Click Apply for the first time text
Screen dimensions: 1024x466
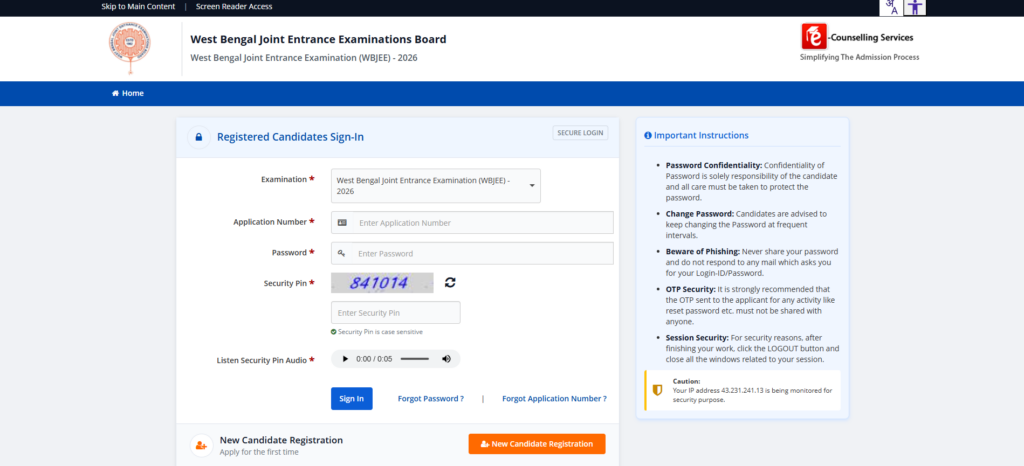tap(259, 452)
